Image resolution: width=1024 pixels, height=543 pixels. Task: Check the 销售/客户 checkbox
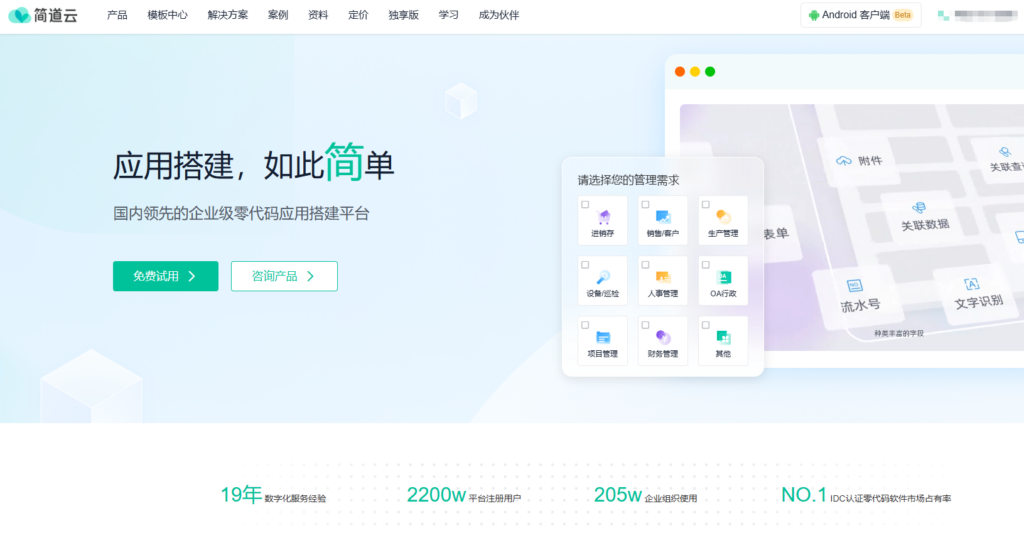coord(645,205)
